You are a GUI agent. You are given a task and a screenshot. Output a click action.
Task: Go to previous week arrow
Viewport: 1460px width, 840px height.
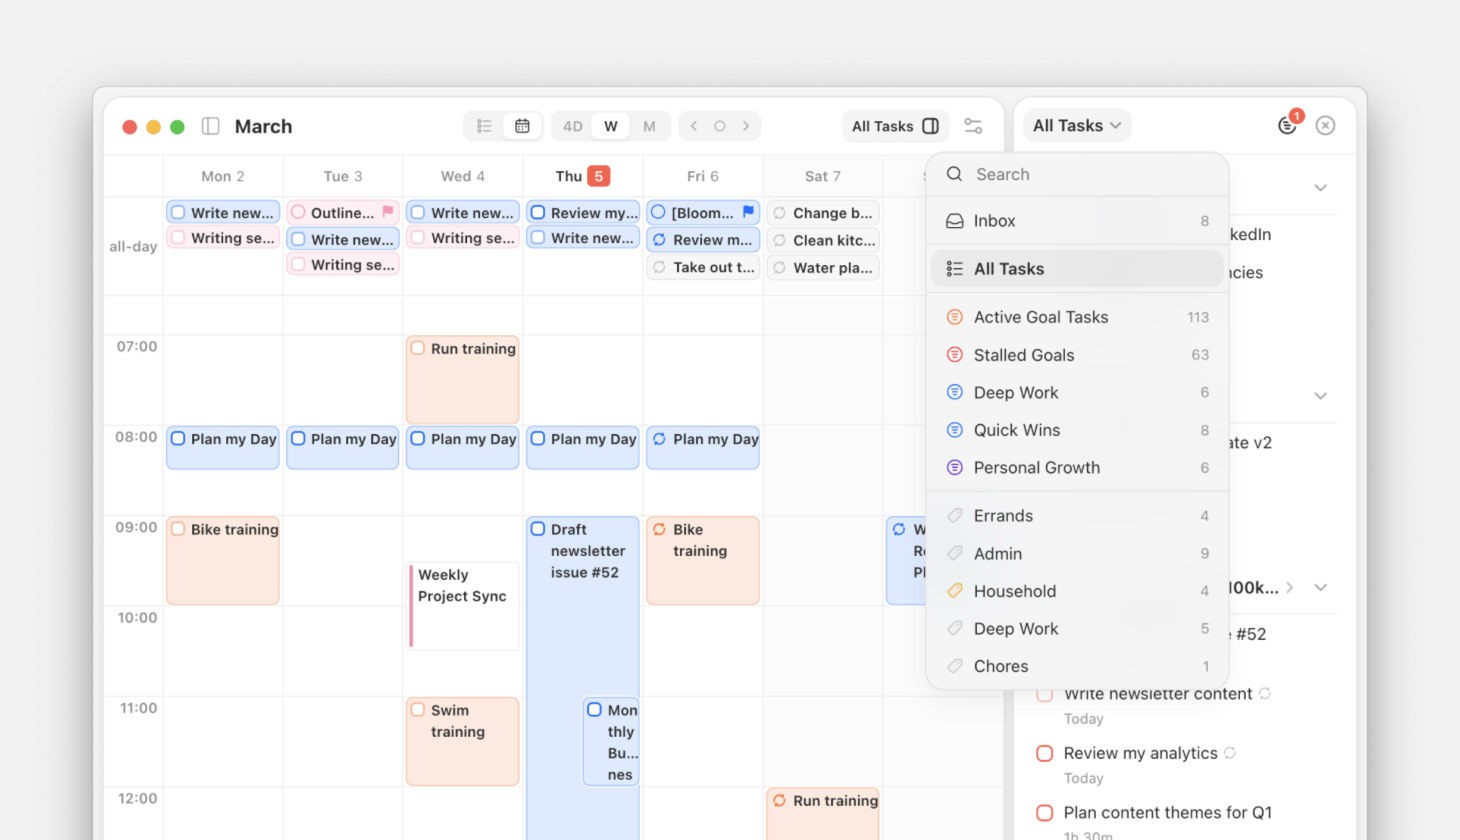pos(694,126)
